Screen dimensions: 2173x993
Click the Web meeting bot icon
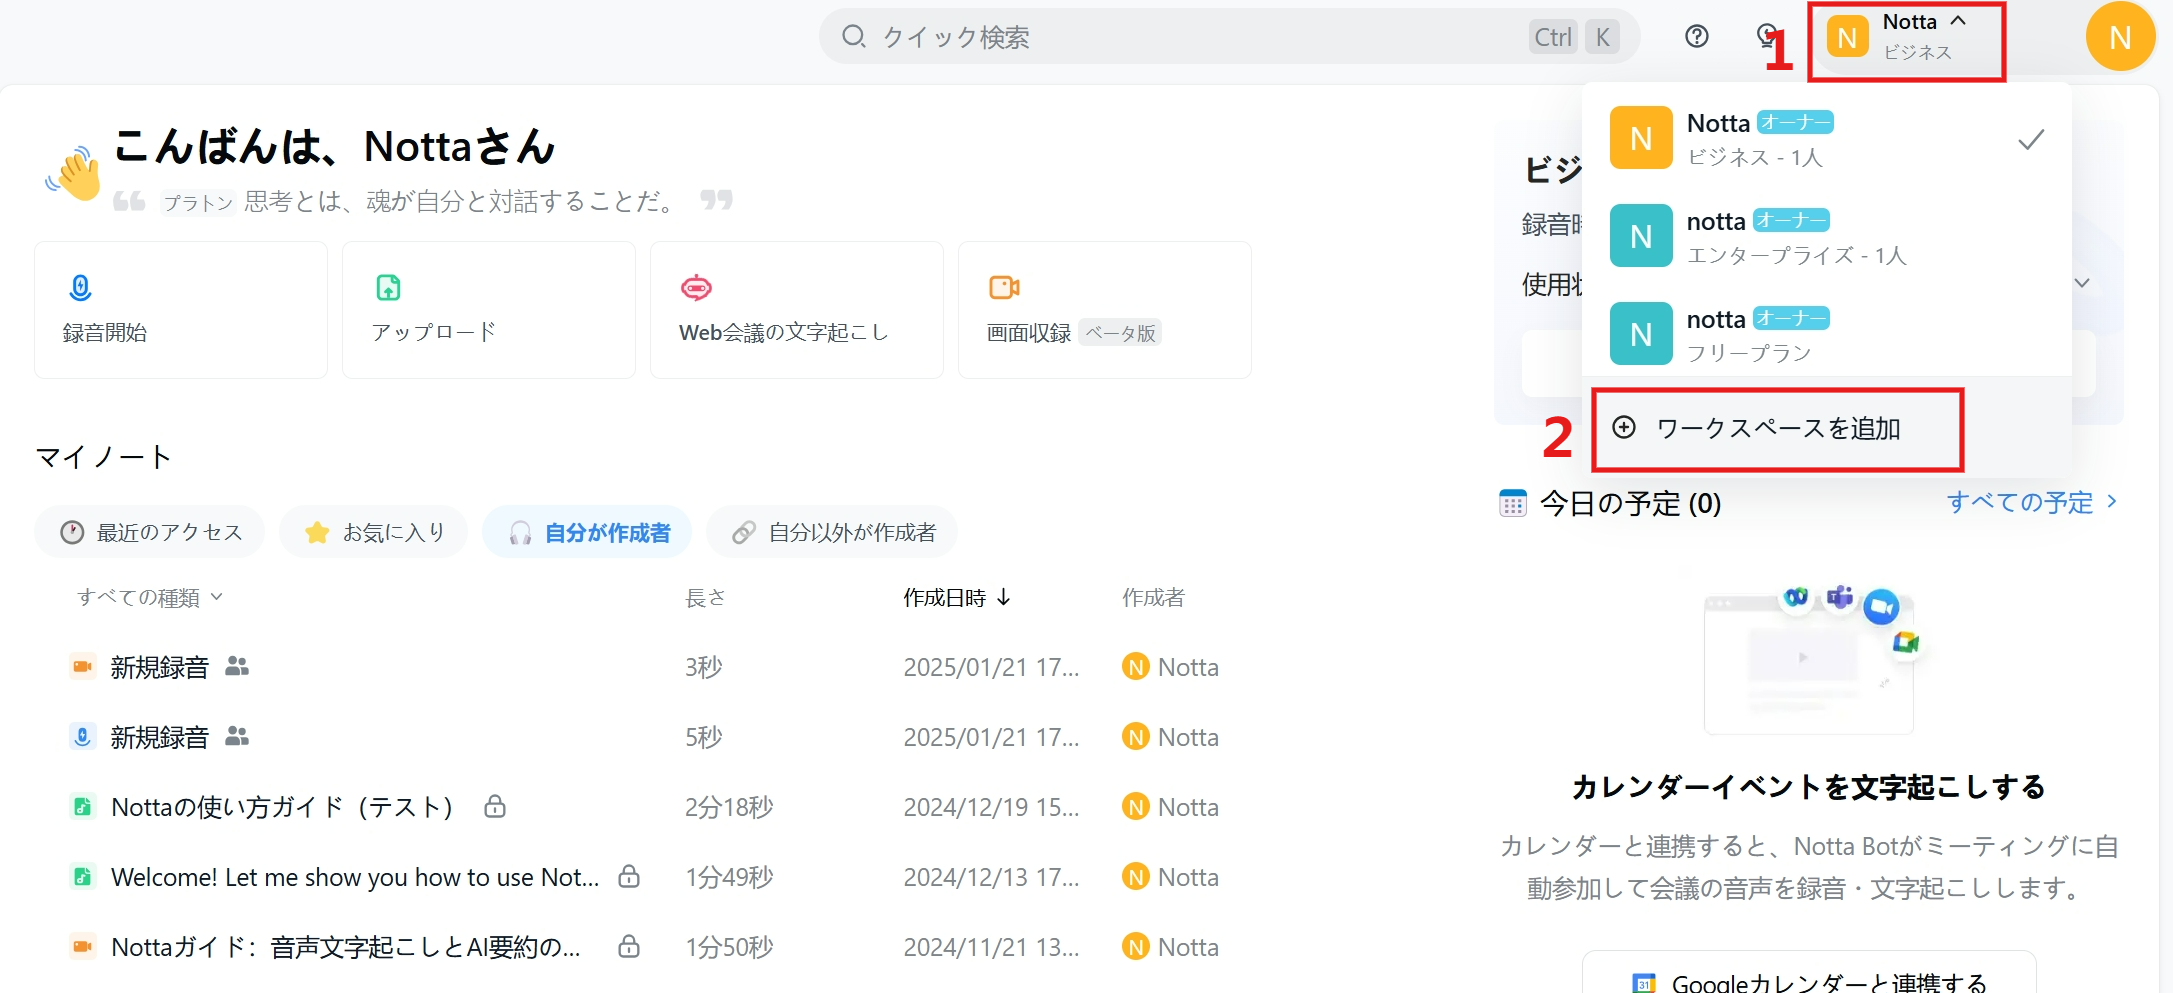tap(696, 288)
